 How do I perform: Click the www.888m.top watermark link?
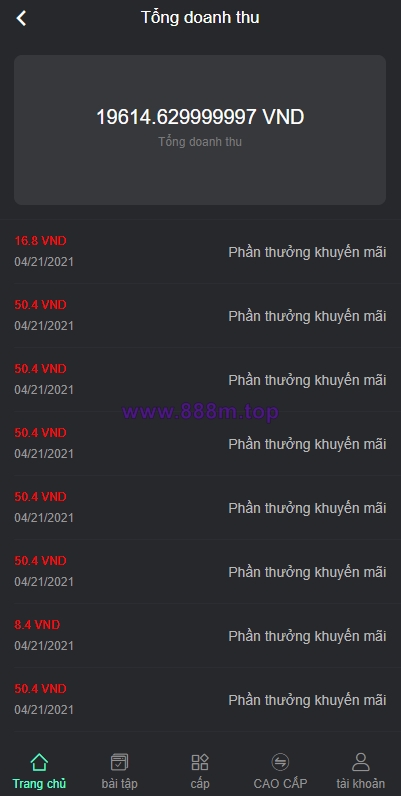point(200,412)
